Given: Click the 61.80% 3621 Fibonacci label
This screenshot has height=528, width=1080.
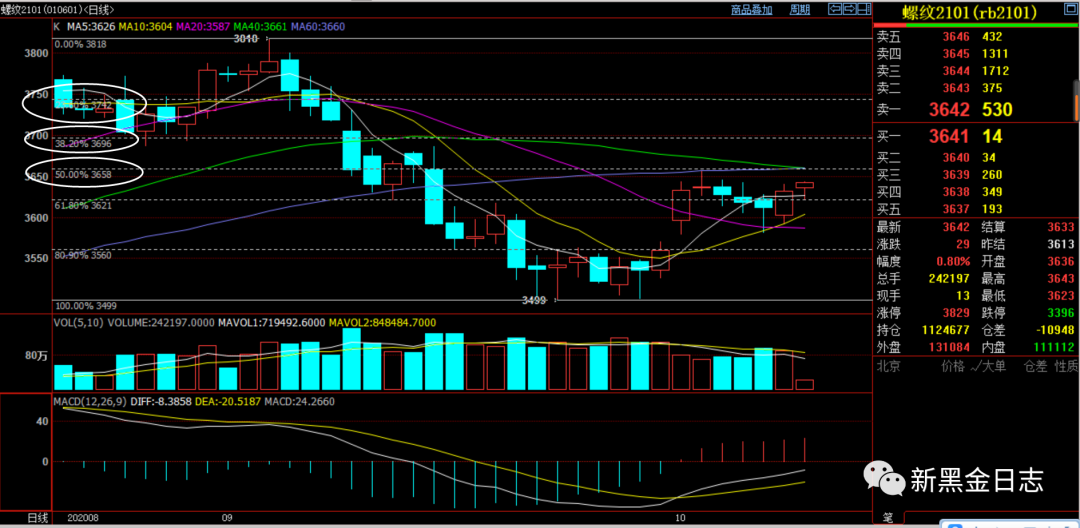Looking at the screenshot, I should 83,205.
